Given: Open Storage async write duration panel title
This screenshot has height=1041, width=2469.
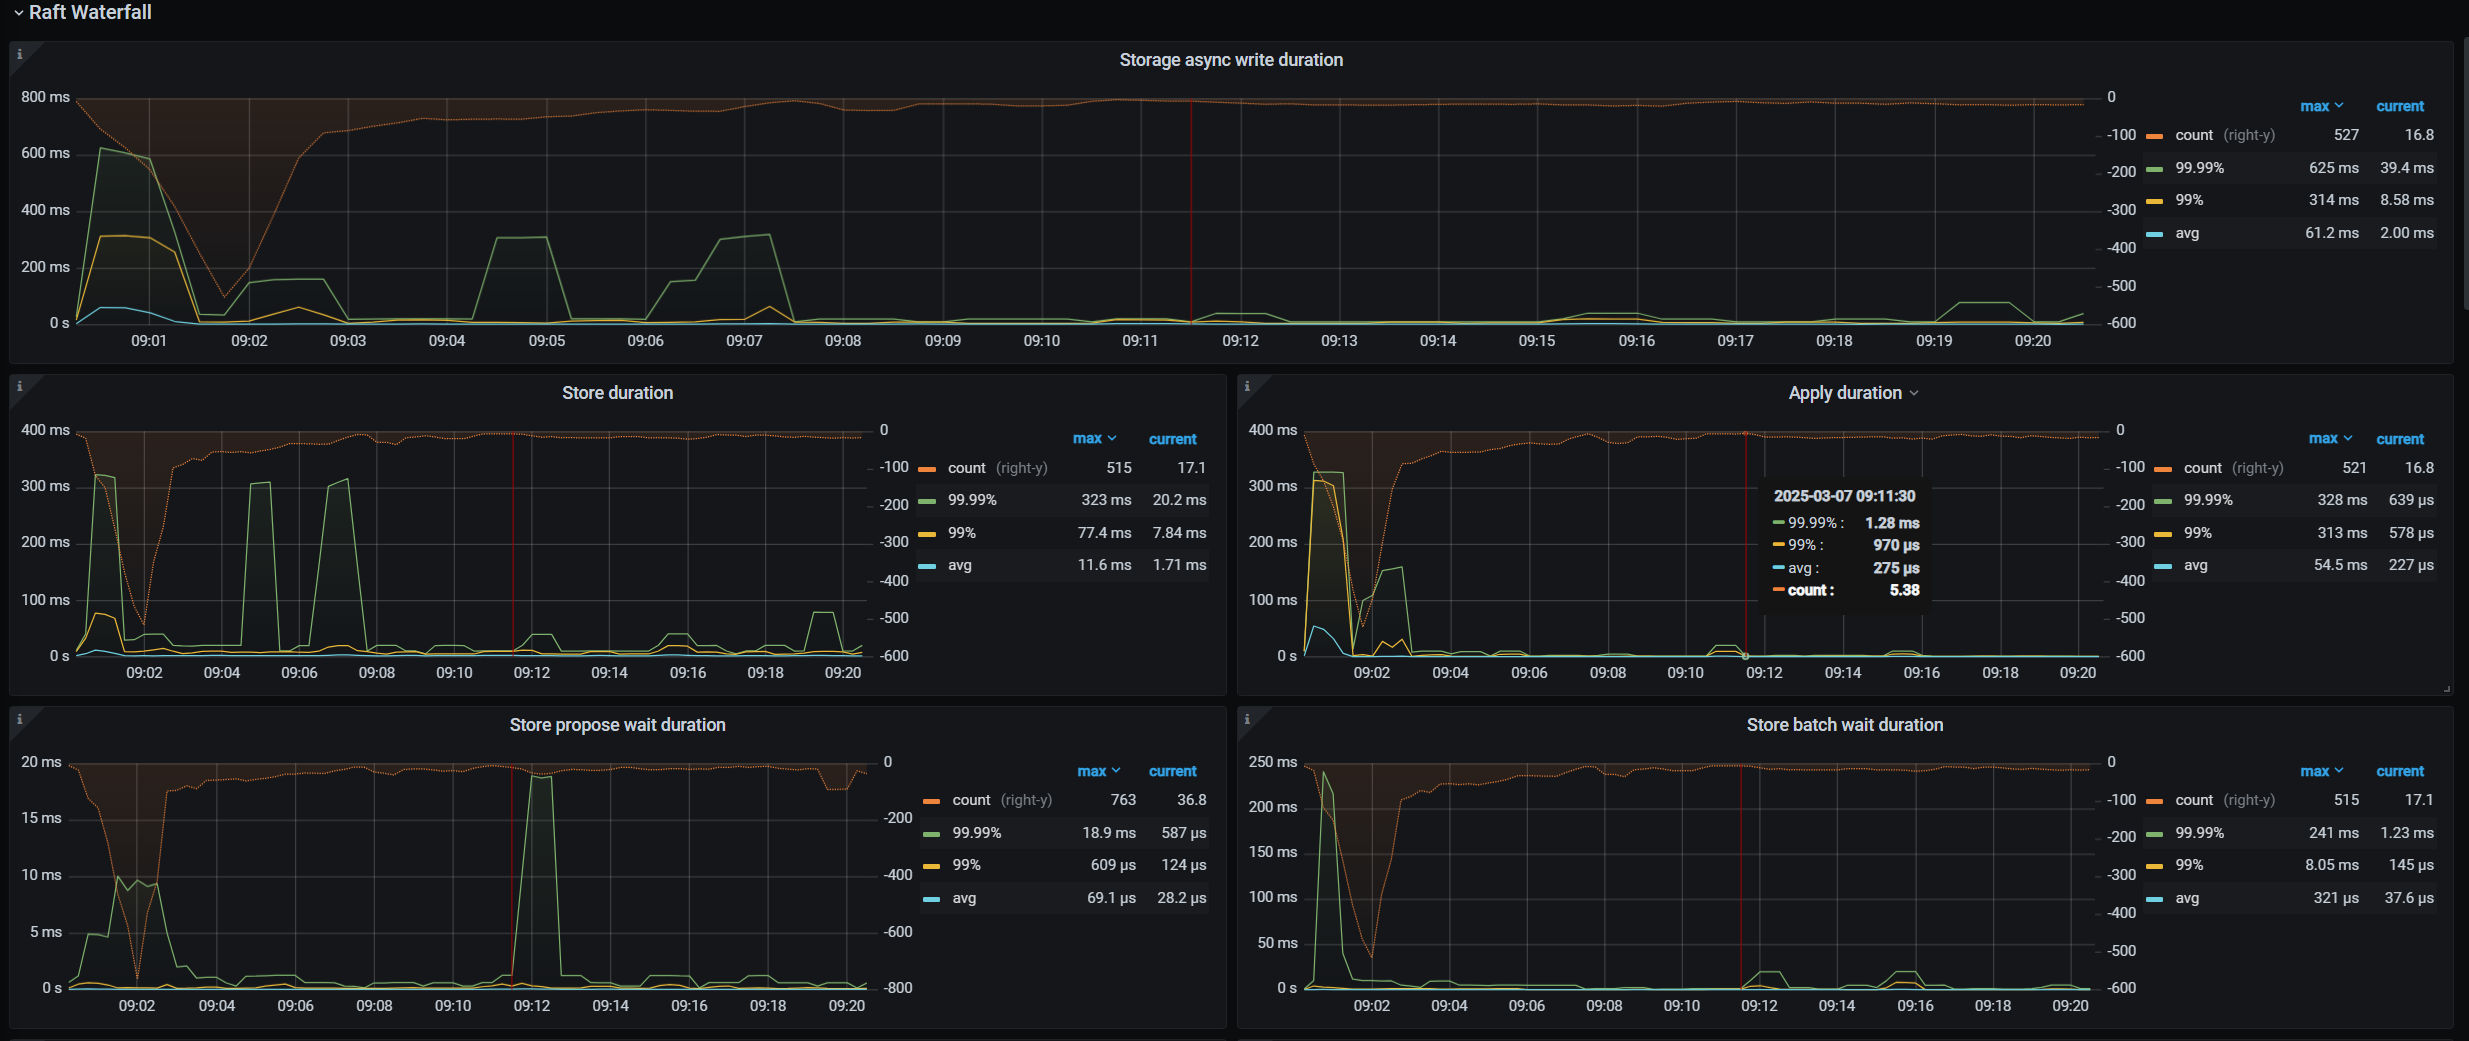Looking at the screenshot, I should tap(1230, 60).
